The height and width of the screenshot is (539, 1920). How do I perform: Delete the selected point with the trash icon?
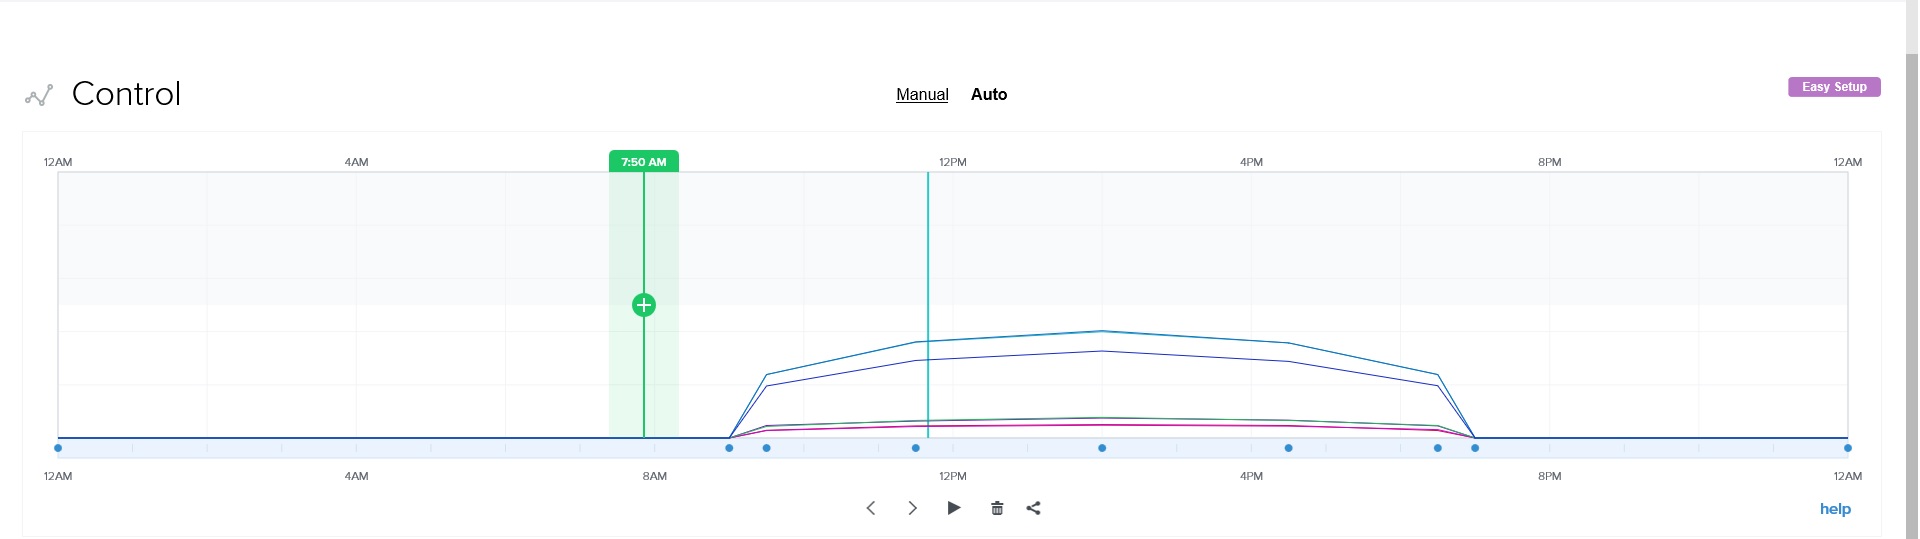click(x=997, y=508)
